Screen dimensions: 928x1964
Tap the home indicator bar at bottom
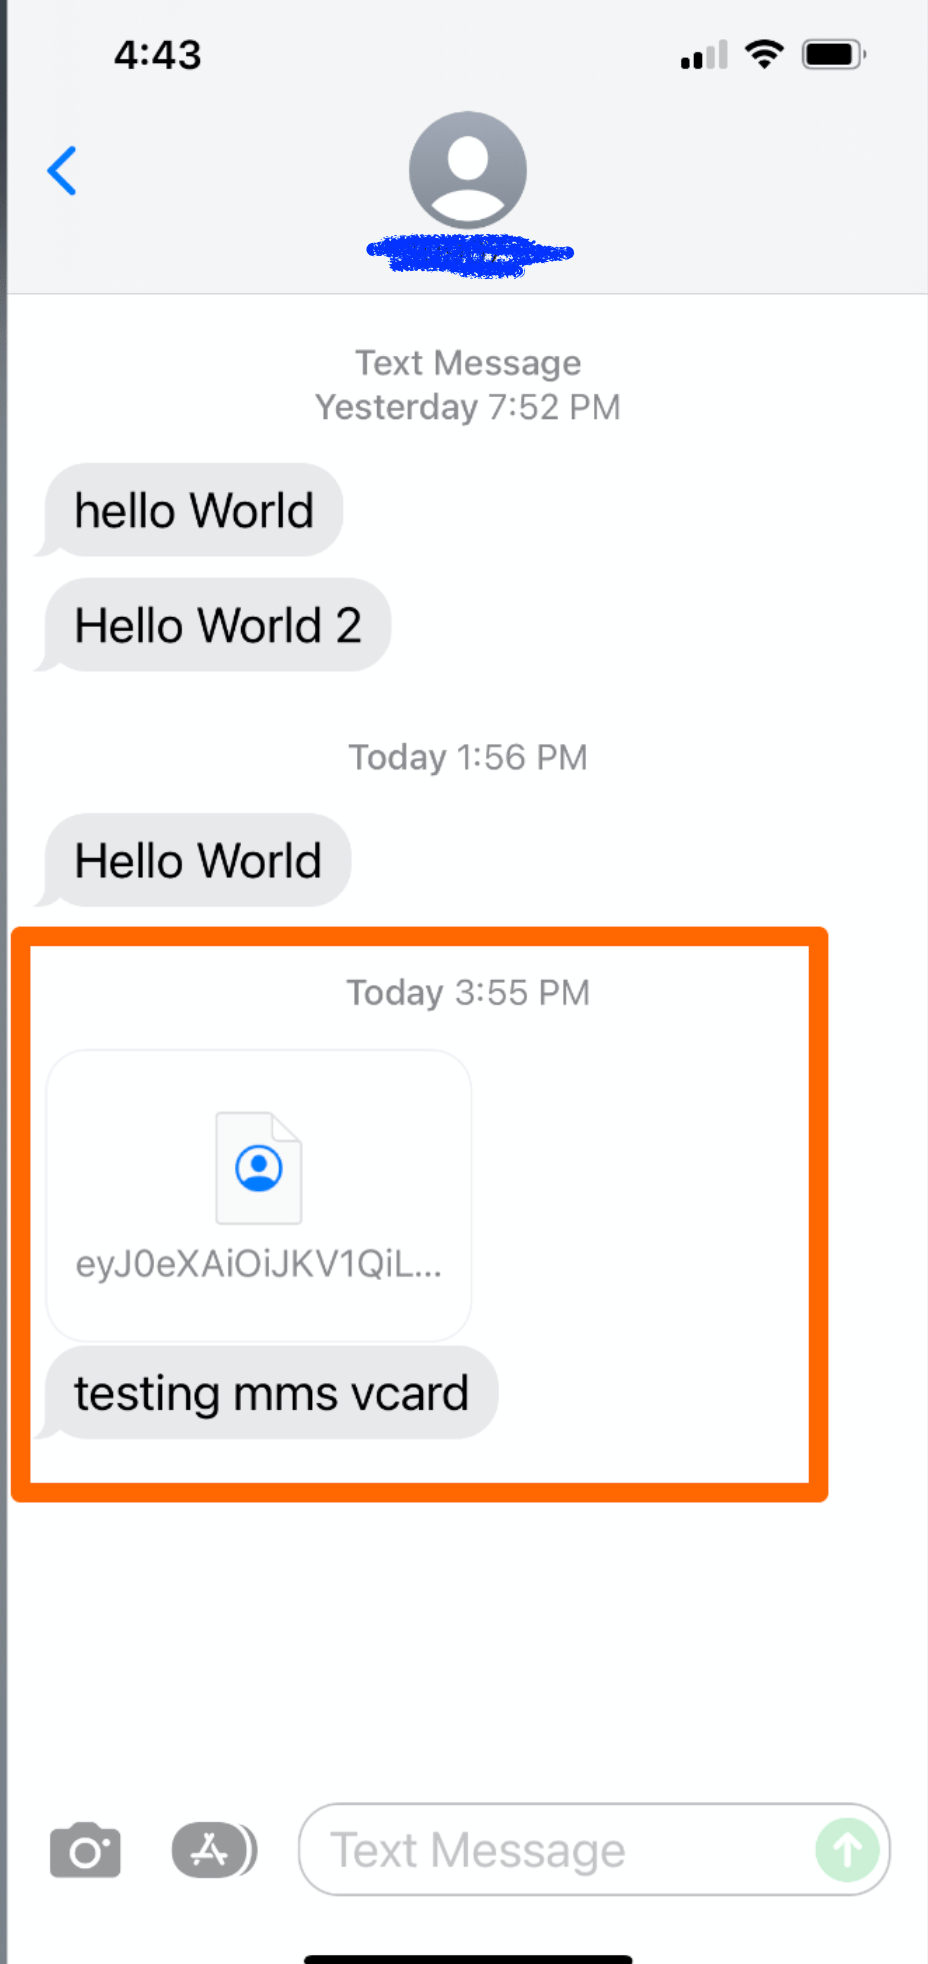[468, 1959]
